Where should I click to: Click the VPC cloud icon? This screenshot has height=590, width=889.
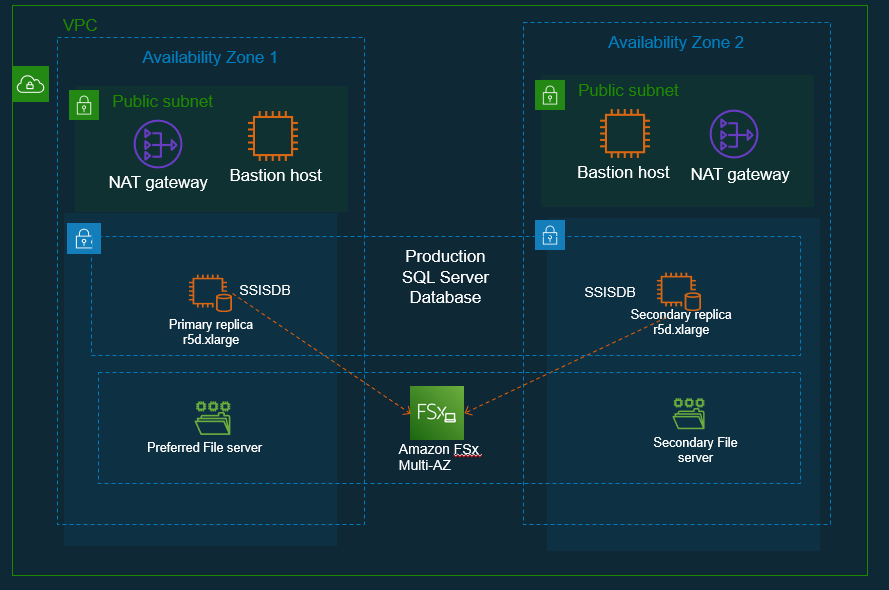point(31,84)
